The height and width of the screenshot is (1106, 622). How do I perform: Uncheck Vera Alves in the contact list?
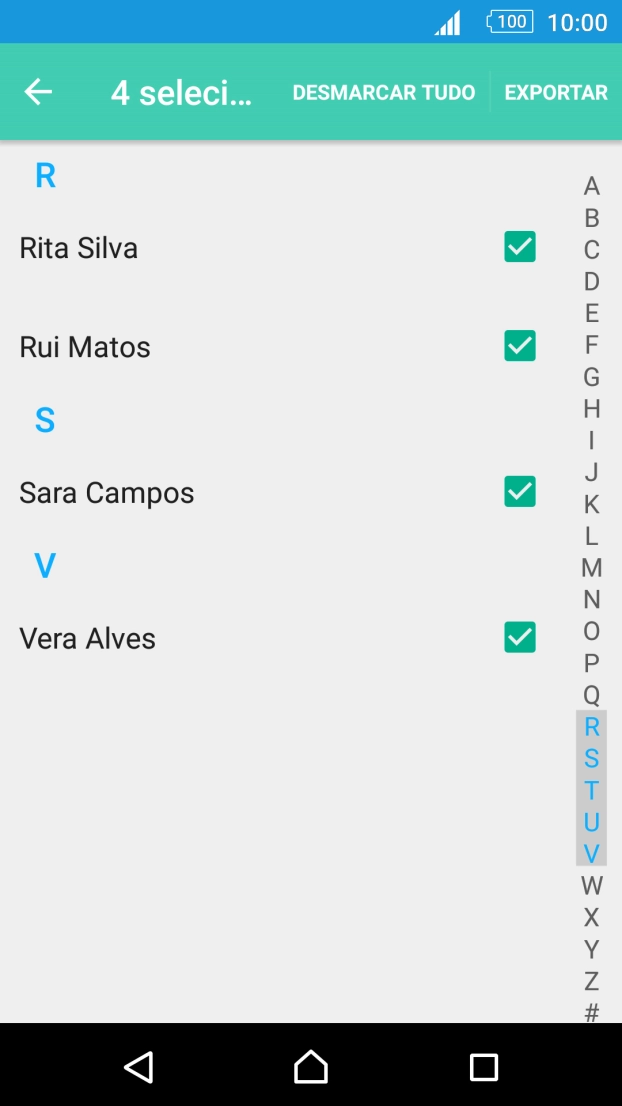pyautogui.click(x=518, y=637)
